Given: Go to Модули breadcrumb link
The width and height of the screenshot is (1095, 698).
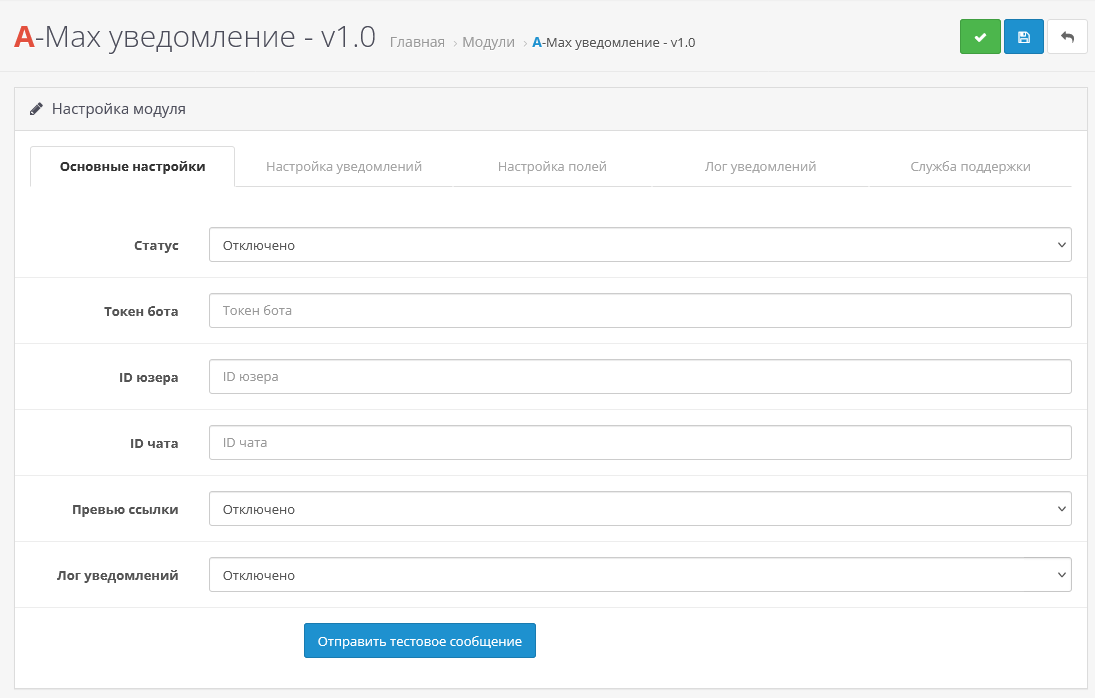Looking at the screenshot, I should [x=488, y=43].
